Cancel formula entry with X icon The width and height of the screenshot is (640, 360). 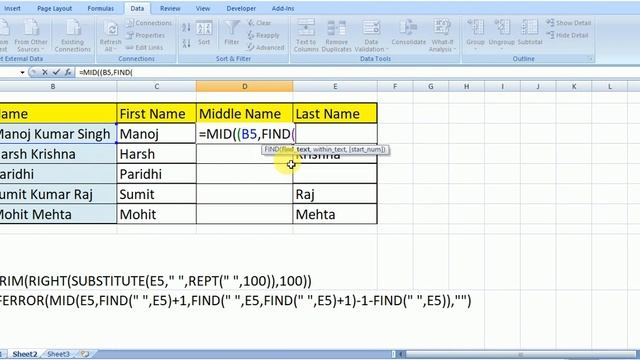coord(44,72)
